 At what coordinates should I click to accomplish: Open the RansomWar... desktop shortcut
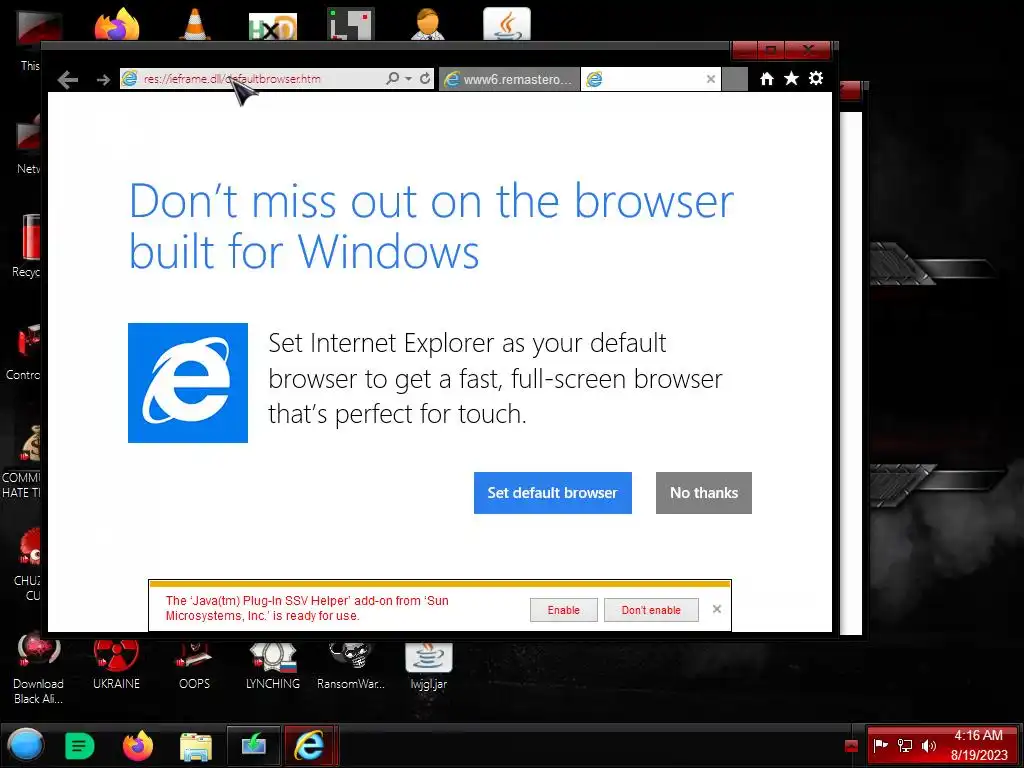pos(351,666)
